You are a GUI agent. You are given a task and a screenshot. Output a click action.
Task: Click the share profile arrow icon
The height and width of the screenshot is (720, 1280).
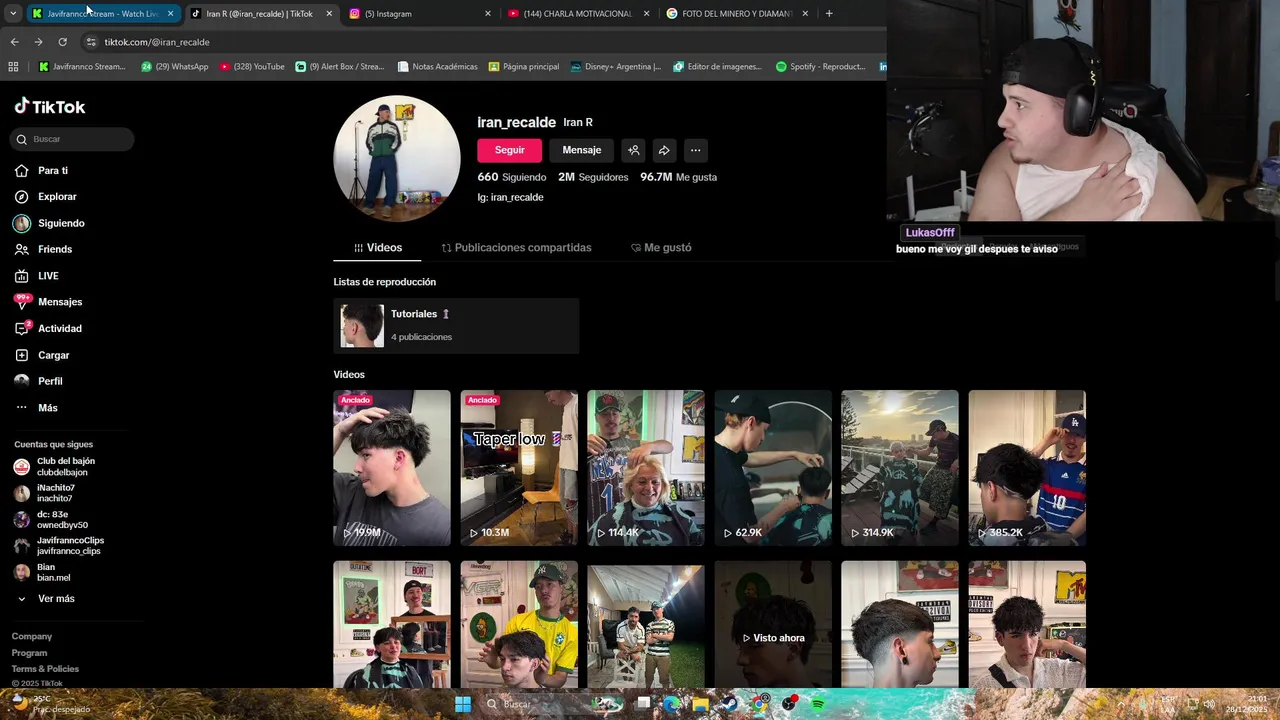pyautogui.click(x=664, y=150)
